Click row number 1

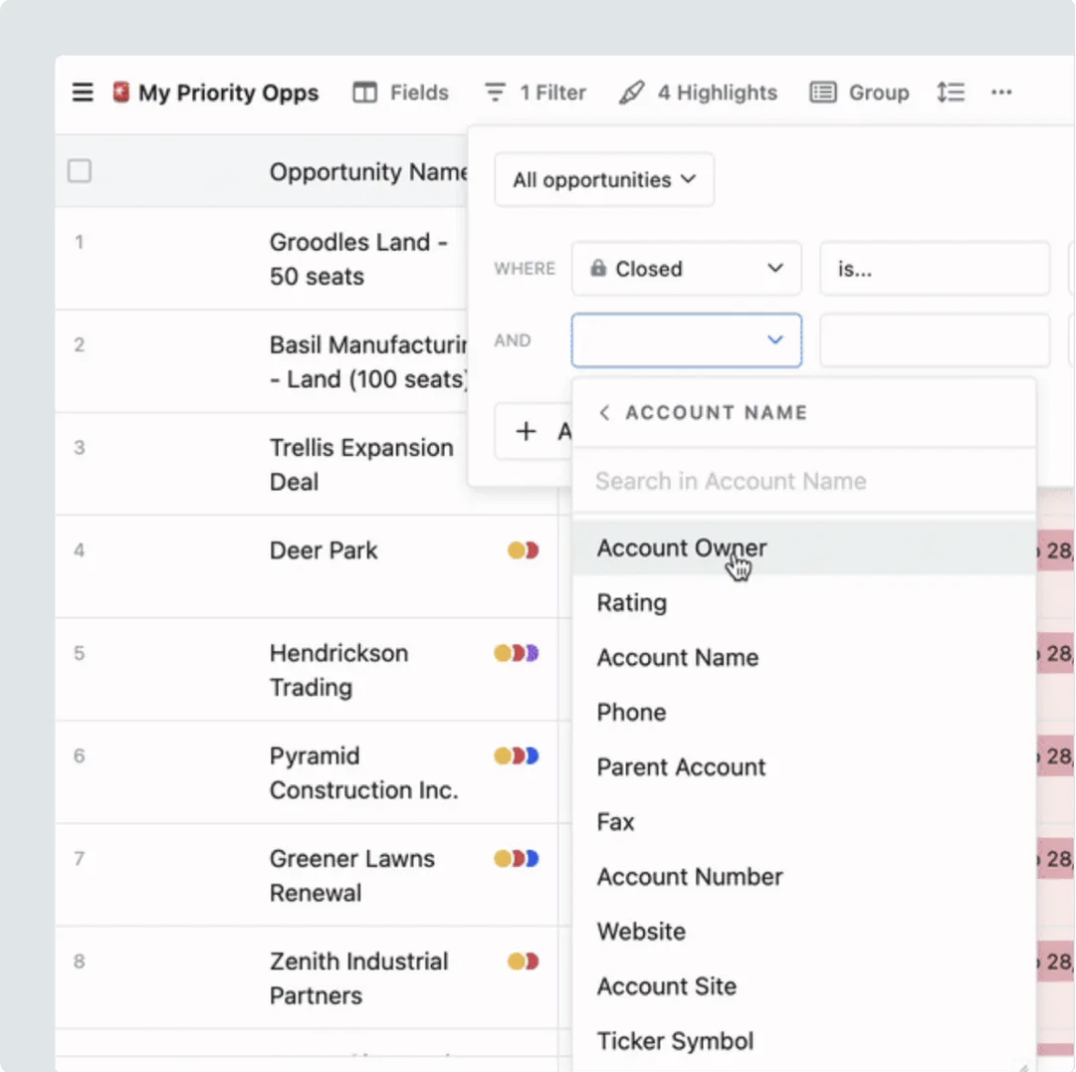point(79,242)
